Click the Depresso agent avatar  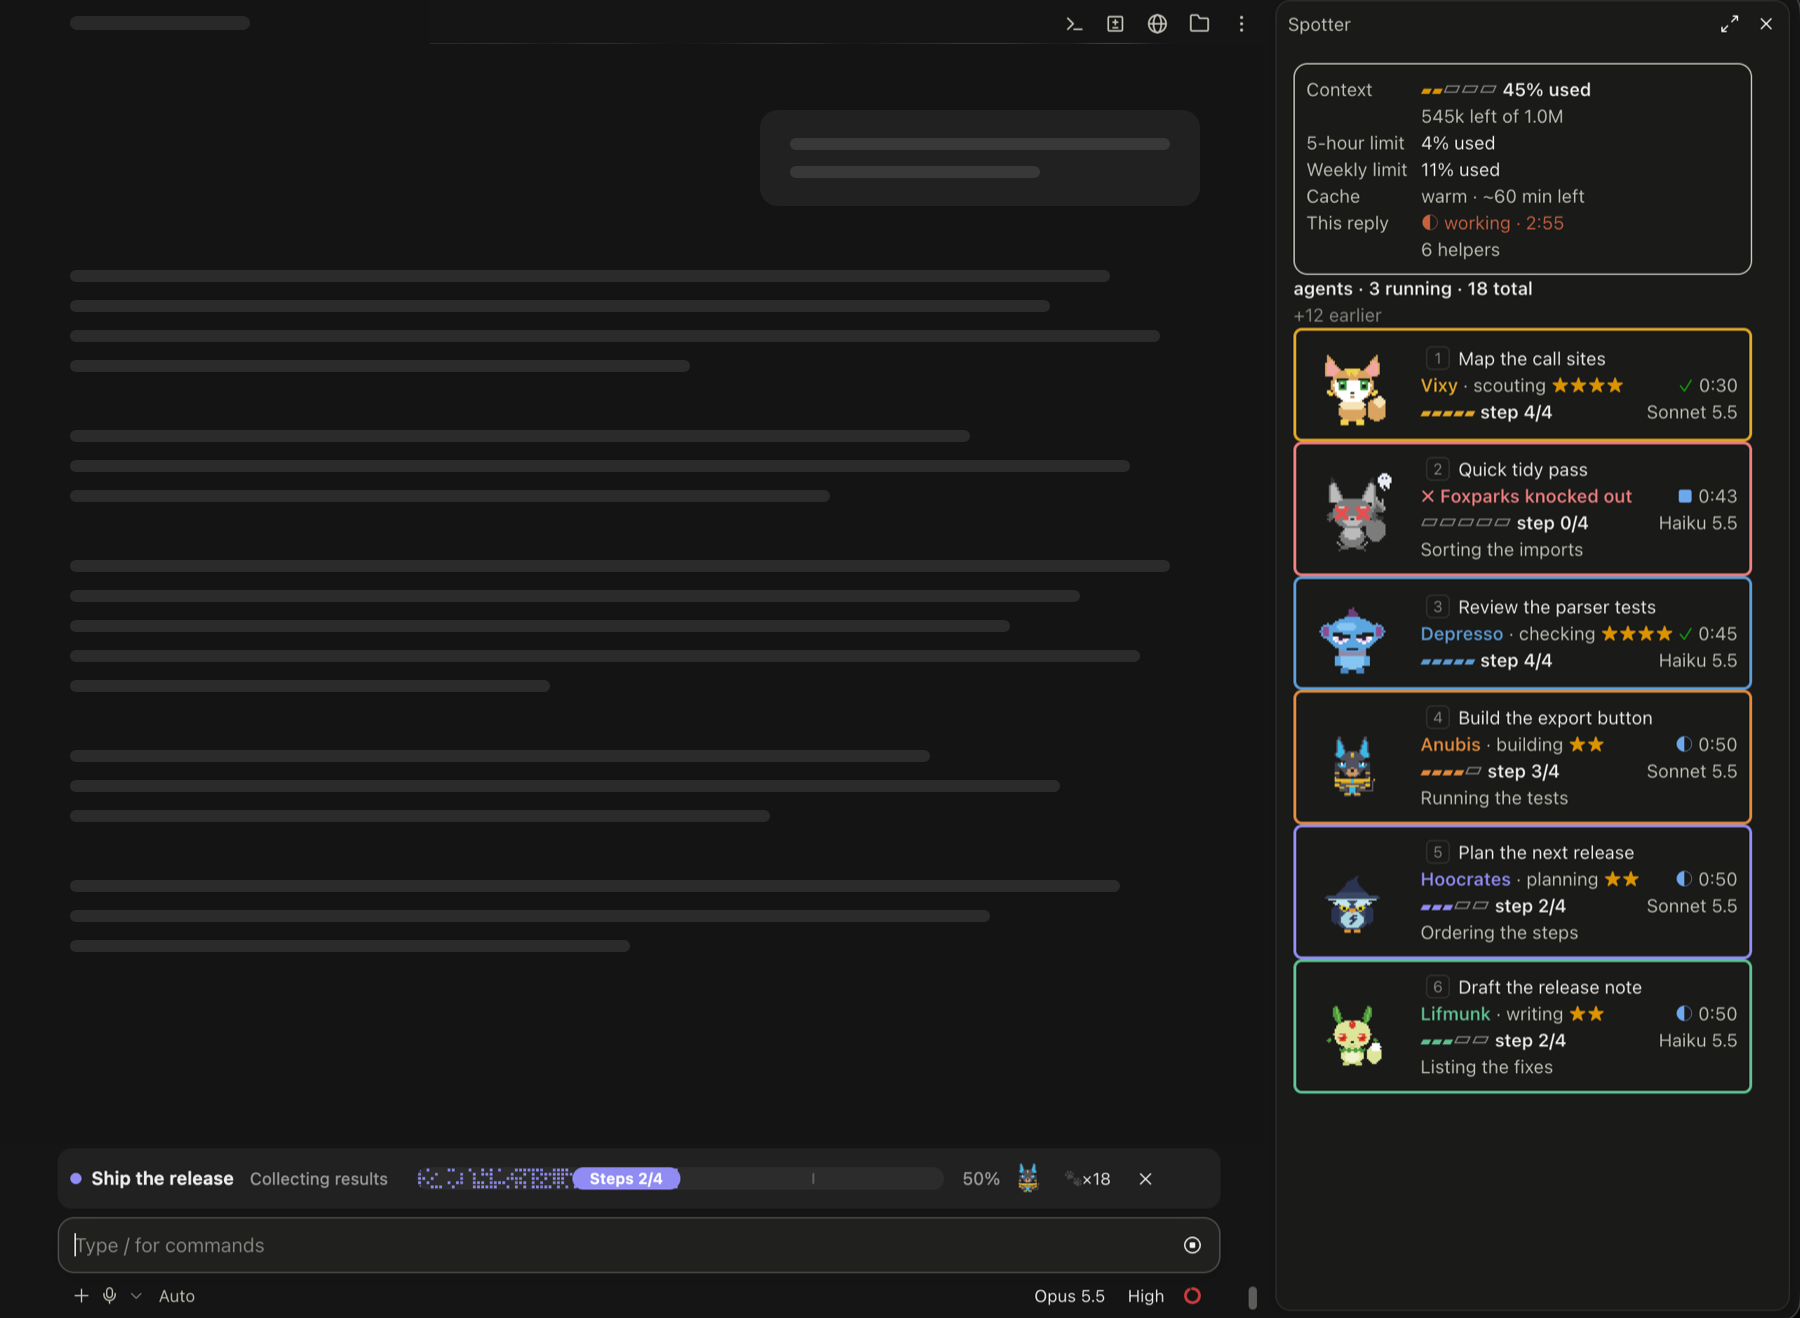(x=1352, y=640)
